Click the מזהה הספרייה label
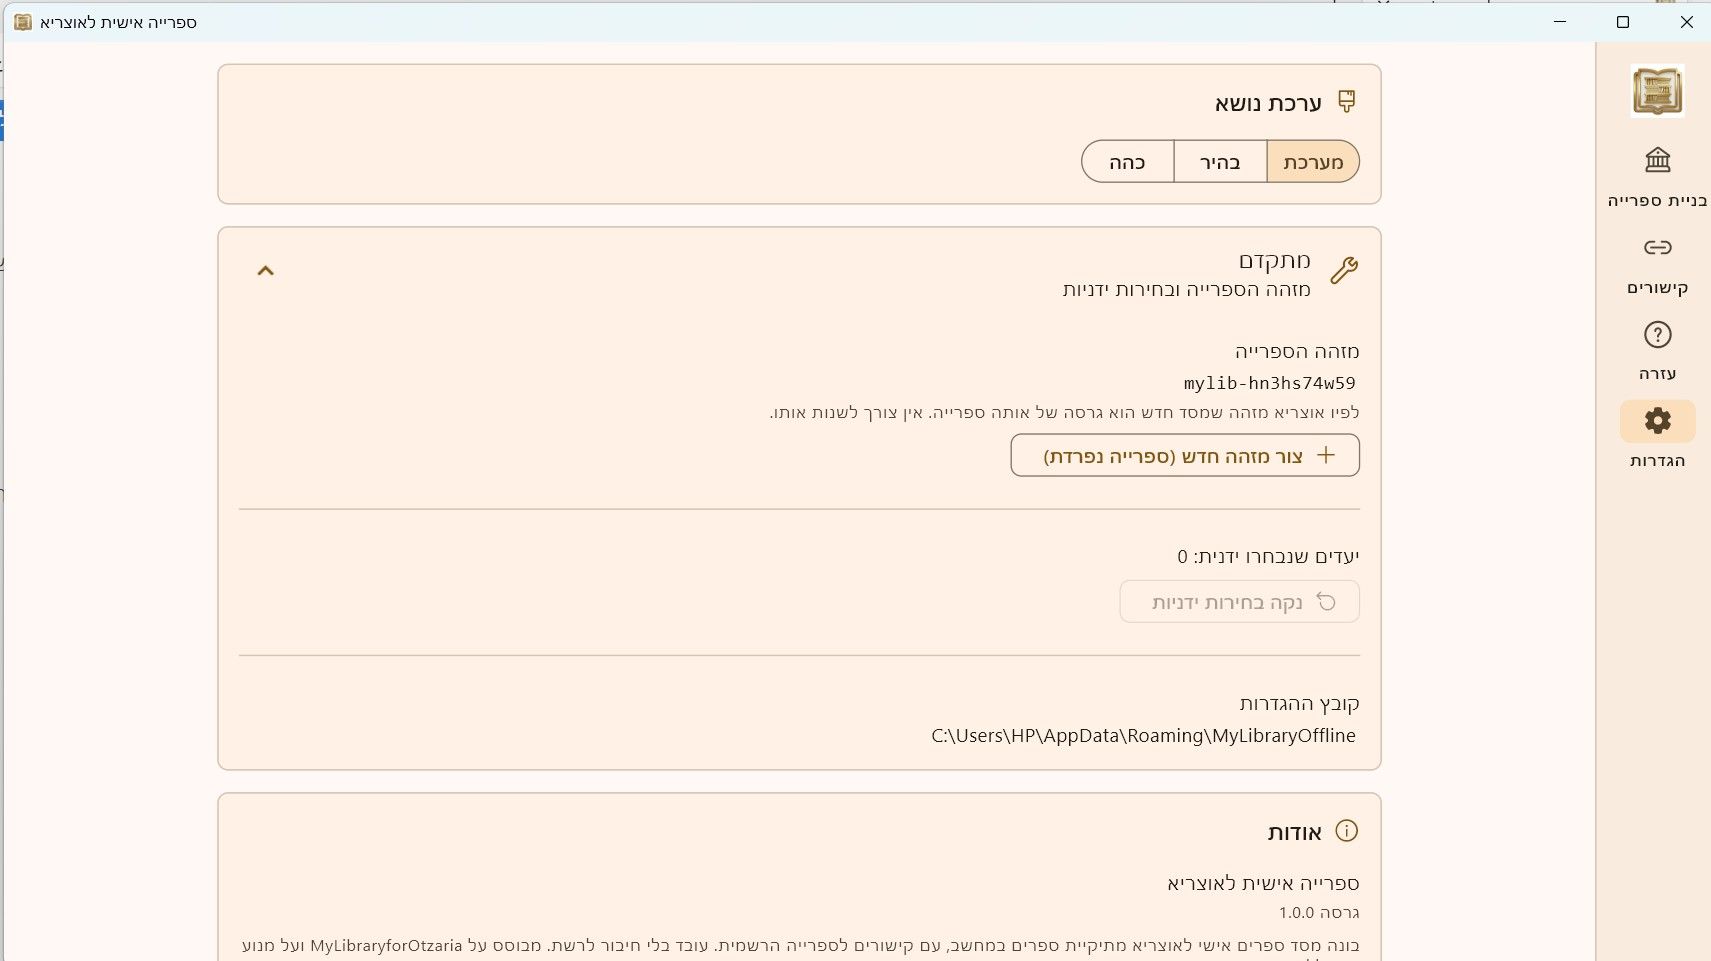 [1297, 352]
